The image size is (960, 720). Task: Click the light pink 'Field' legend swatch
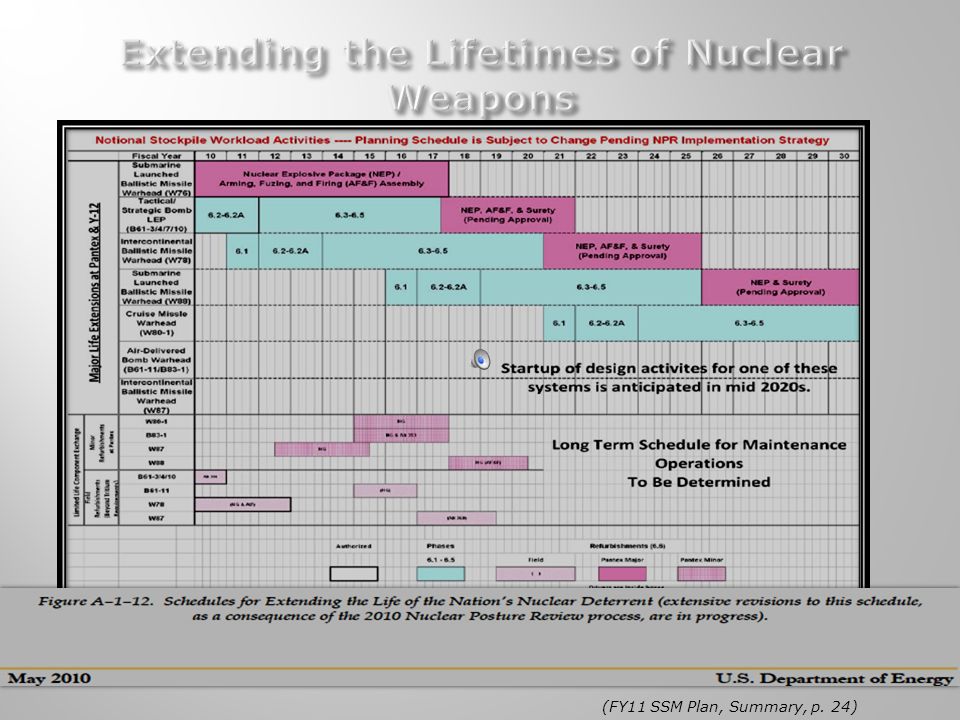(536, 574)
